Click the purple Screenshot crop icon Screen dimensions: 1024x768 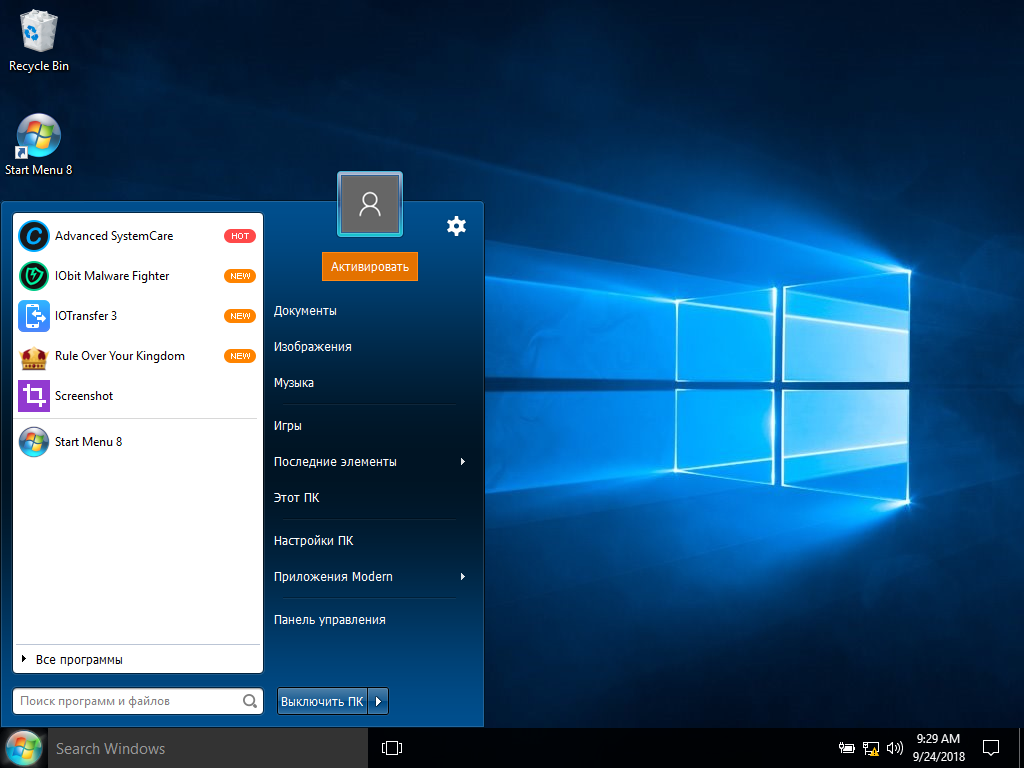33,396
